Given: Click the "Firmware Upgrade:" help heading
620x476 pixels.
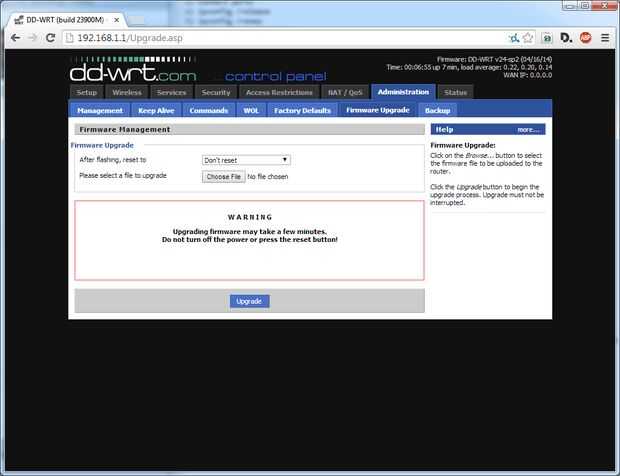Looking at the screenshot, I should click(463, 145).
